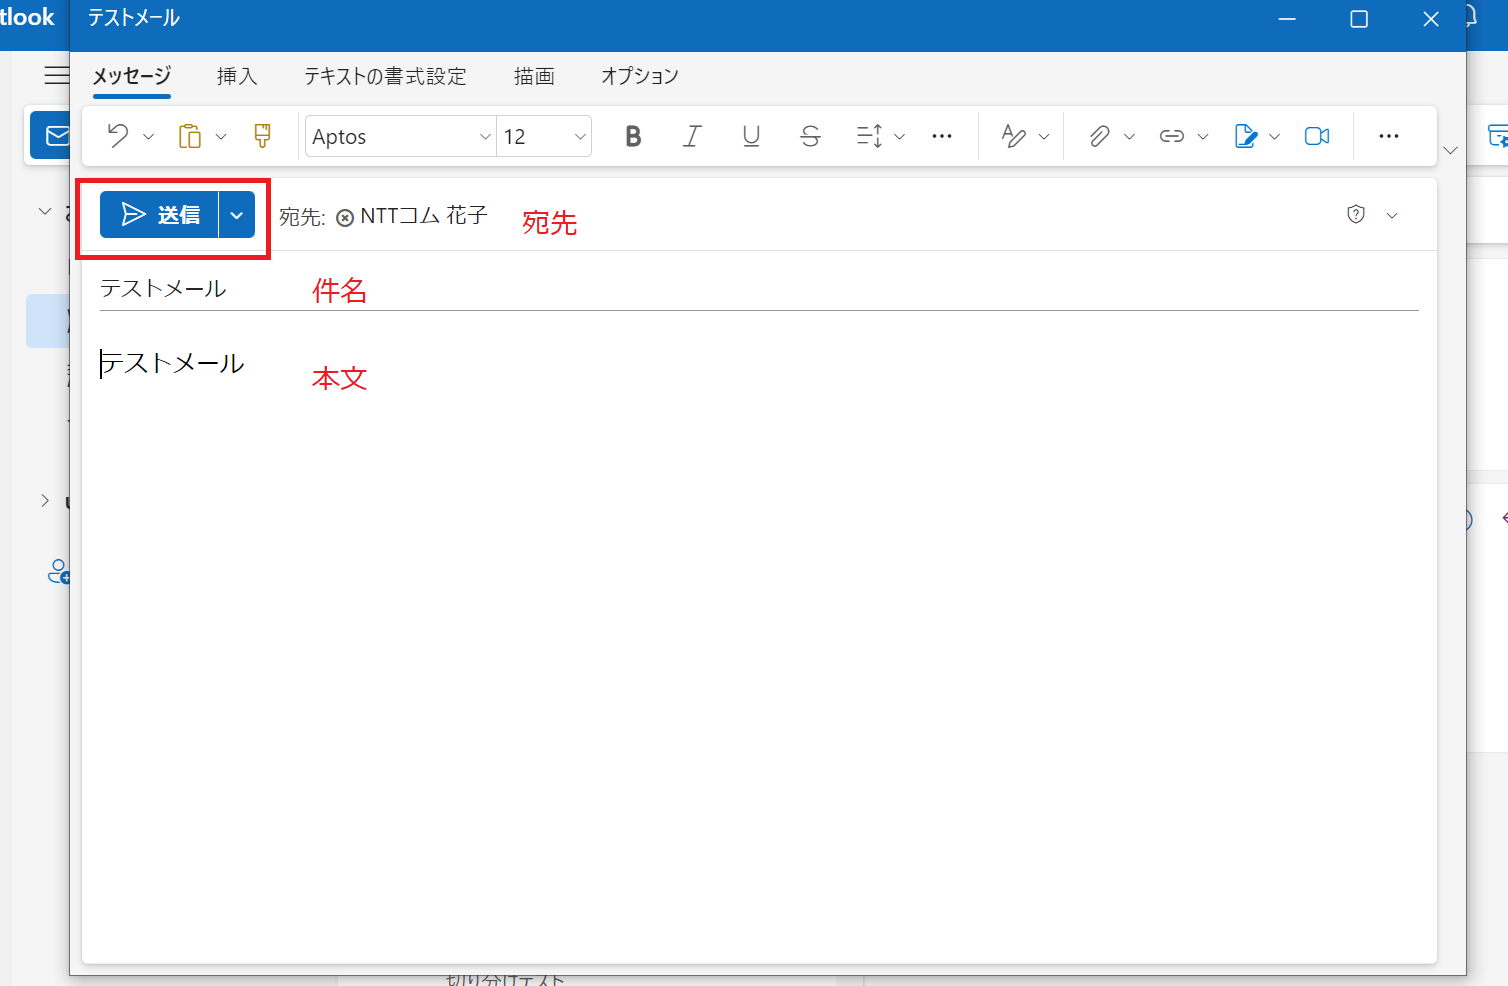Screen dimensions: 1508x986
Task: Click the Signature pen icon
Action: point(1245,136)
